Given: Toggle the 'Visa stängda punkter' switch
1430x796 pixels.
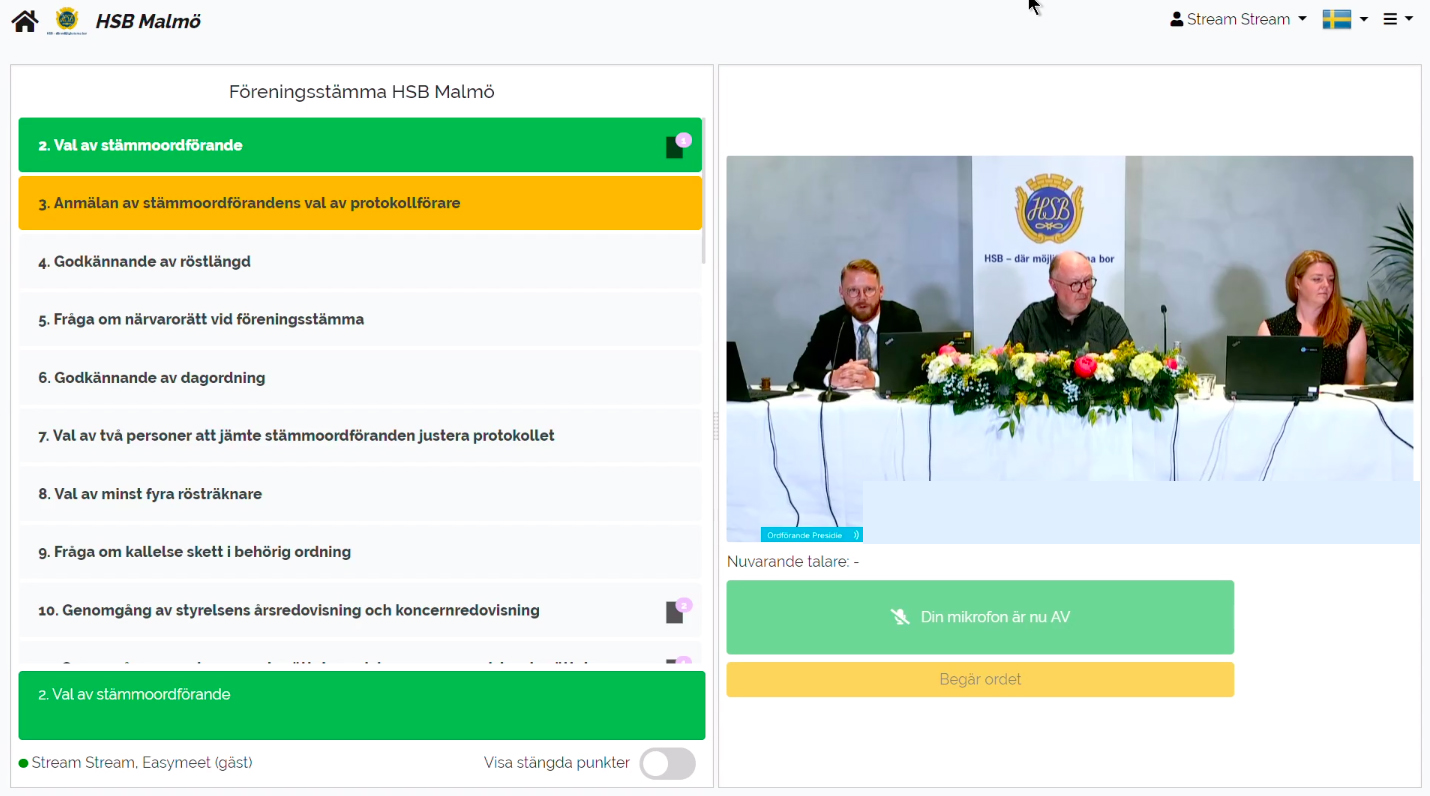Looking at the screenshot, I should point(667,763).
